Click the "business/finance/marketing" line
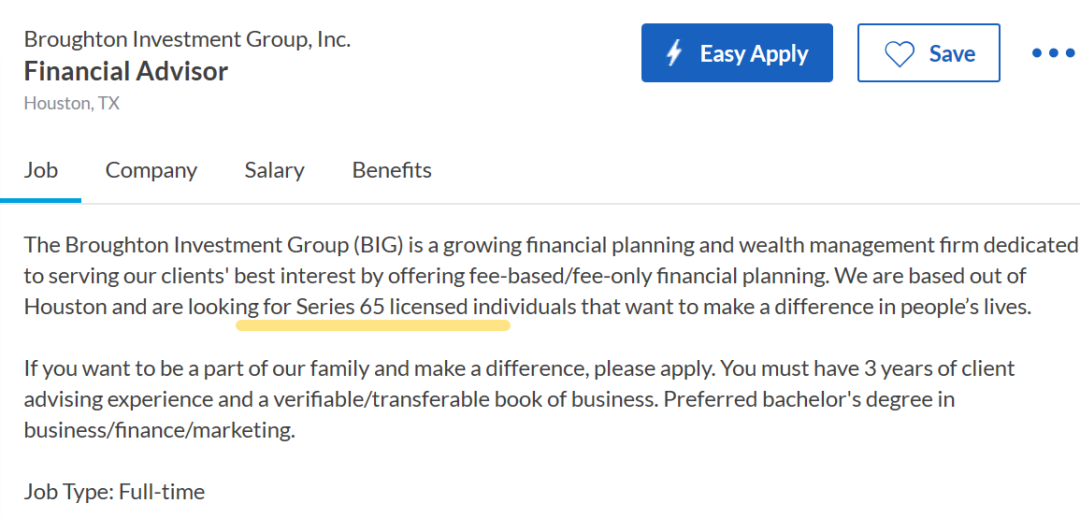 (159, 431)
